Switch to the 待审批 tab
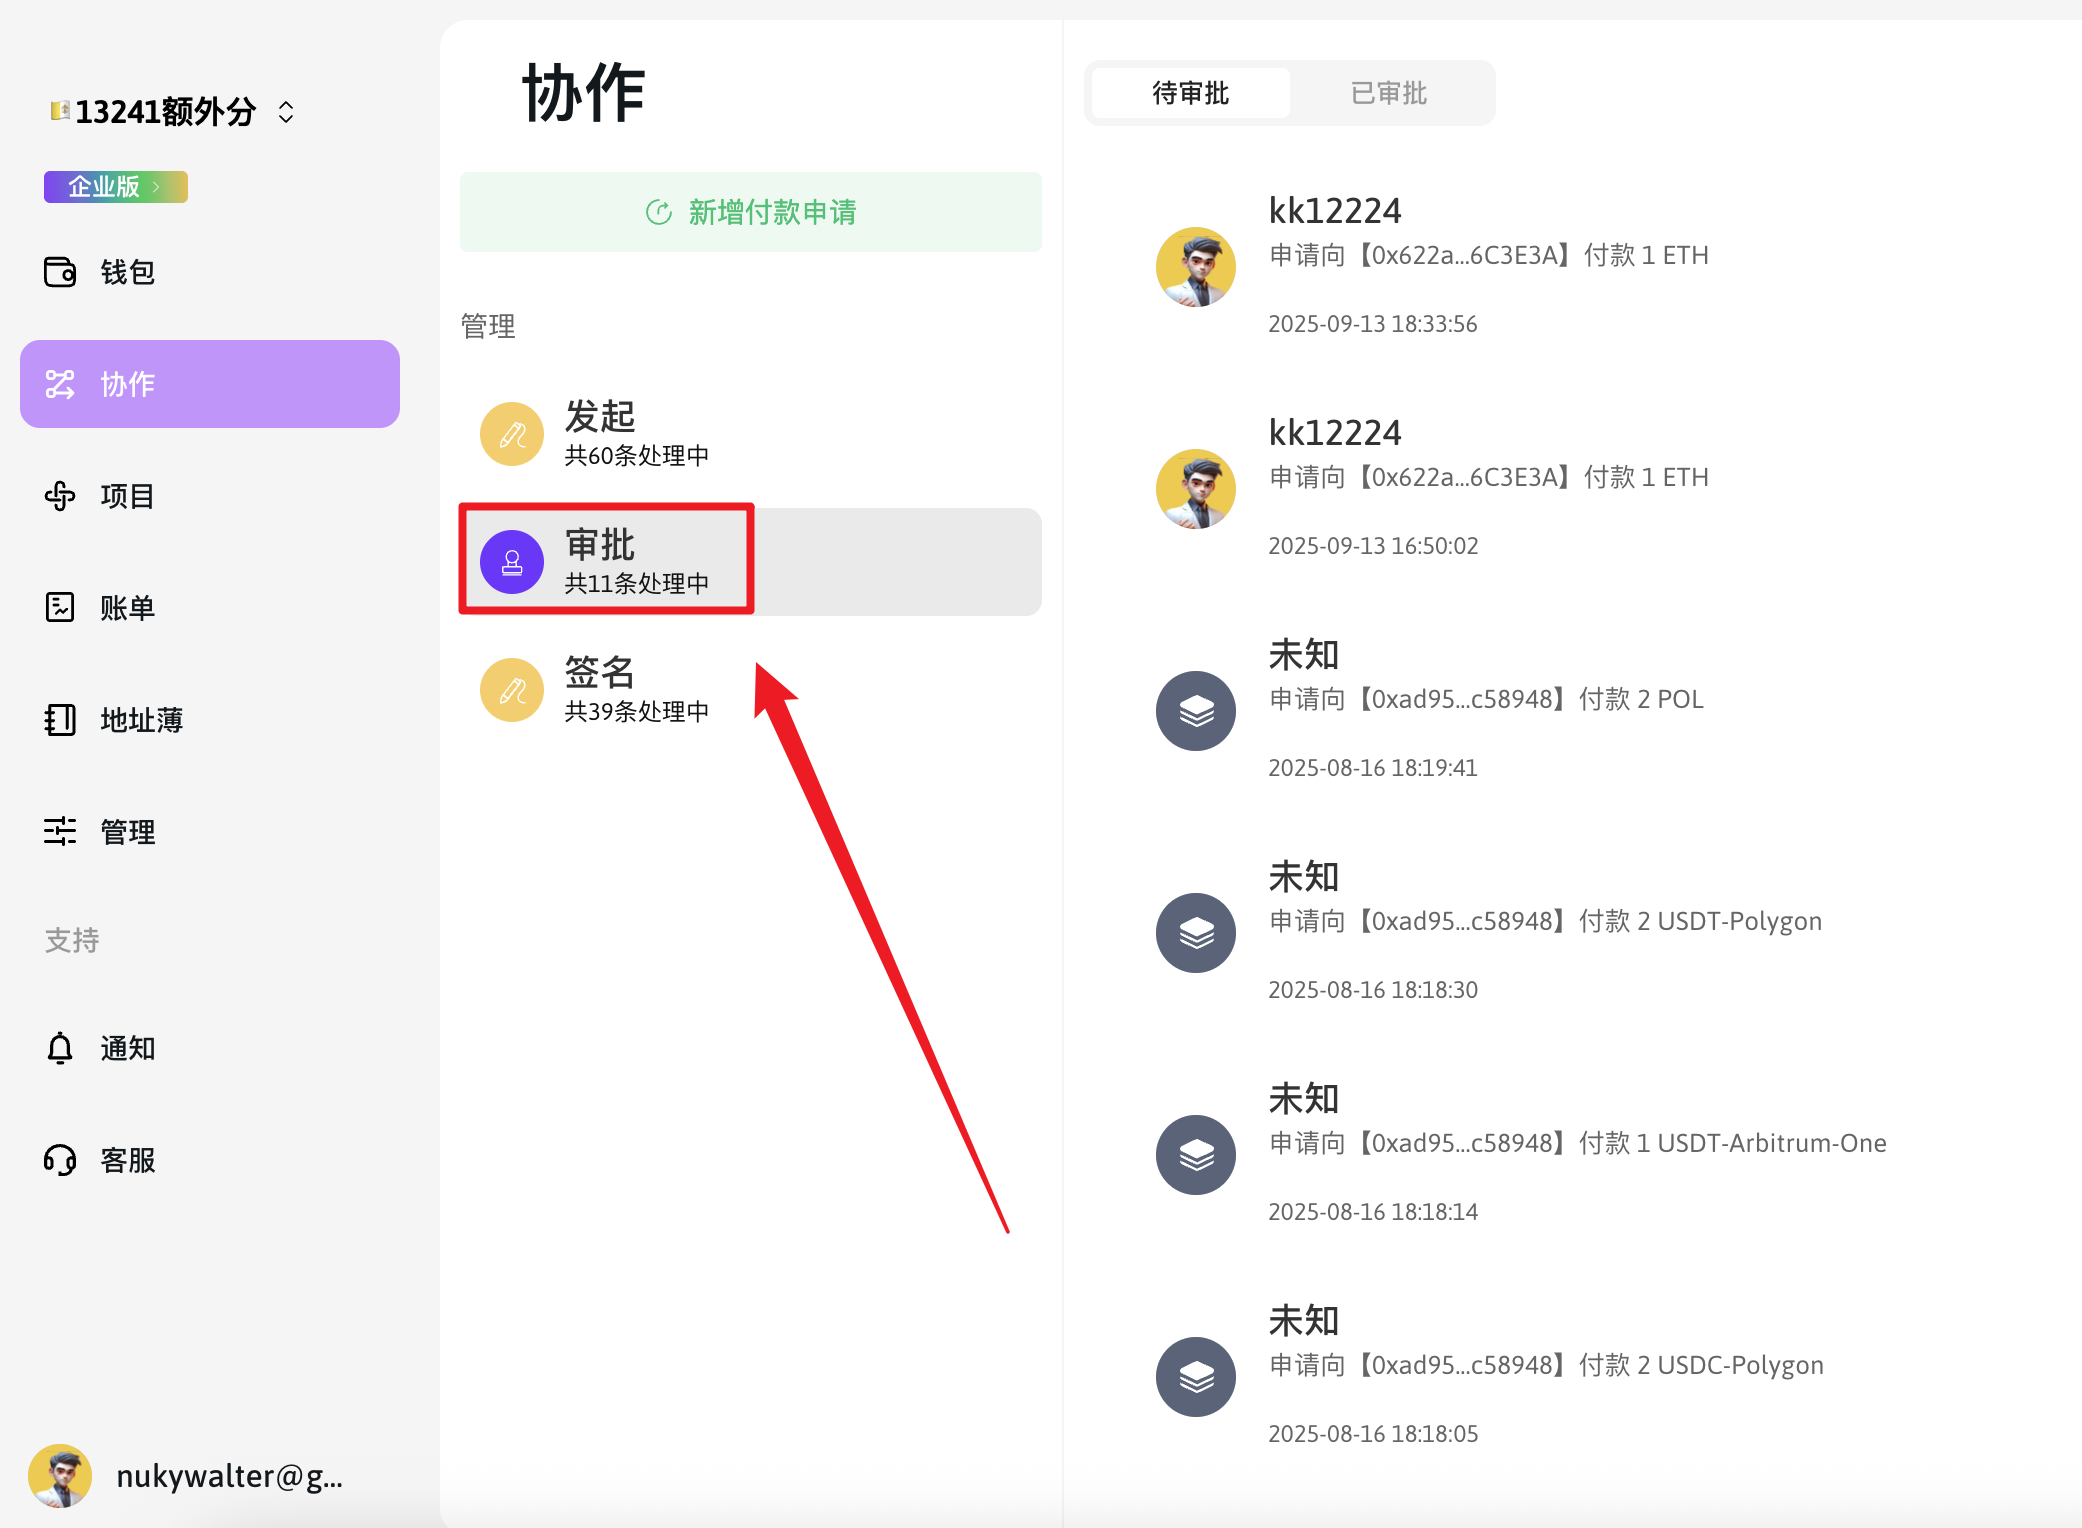 coord(1191,93)
